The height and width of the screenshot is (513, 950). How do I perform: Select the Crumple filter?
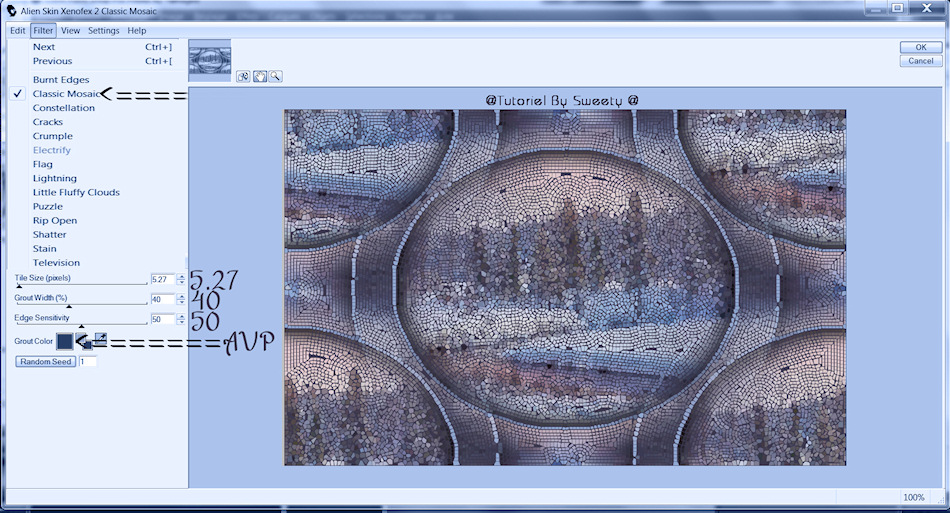(97, 136)
